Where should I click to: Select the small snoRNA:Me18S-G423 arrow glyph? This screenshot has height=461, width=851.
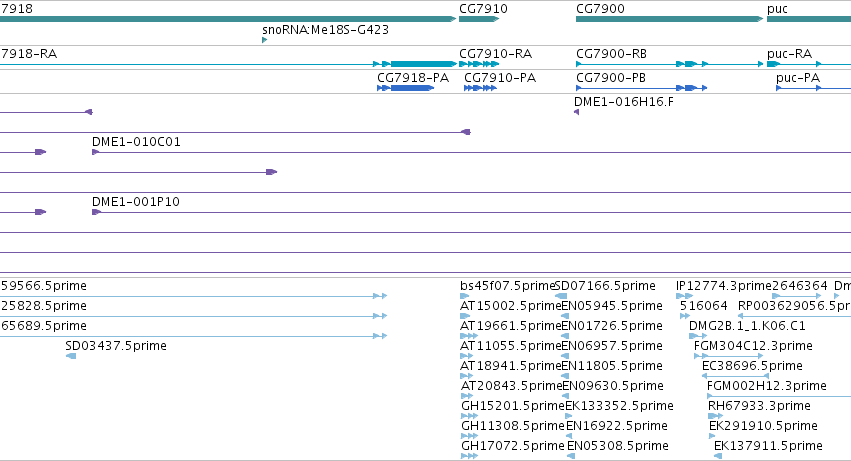pyautogui.click(x=264, y=40)
